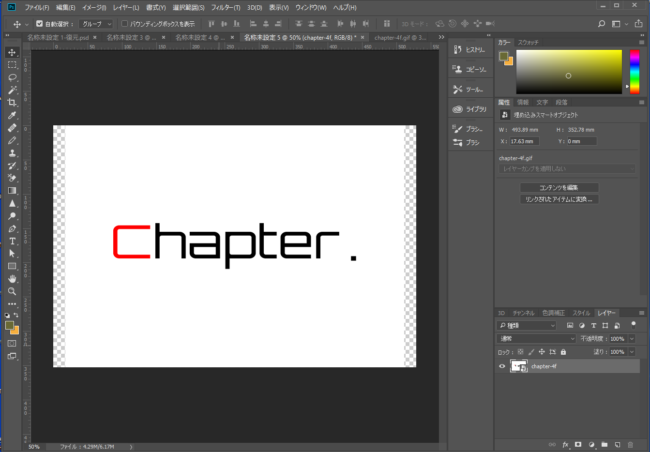This screenshot has height=452, width=650.
Task: Open the layer blend mode 通常 dropdown
Action: pyautogui.click(x=536, y=339)
